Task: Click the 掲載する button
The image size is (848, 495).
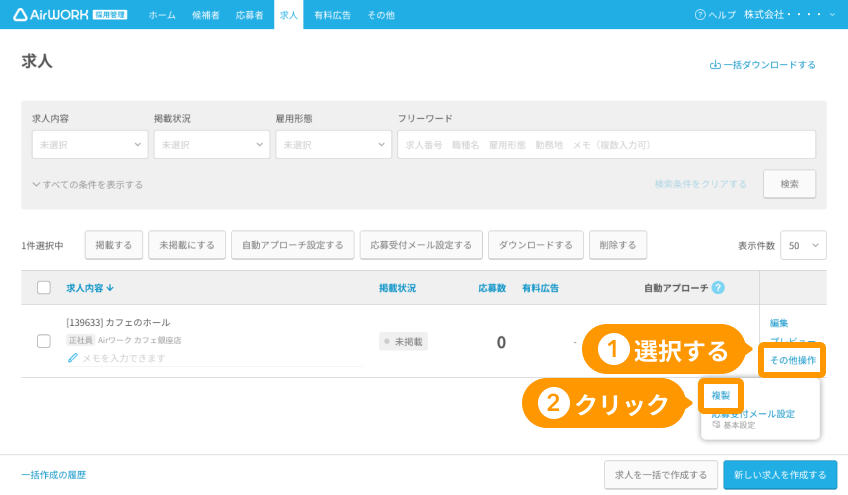Action: click(x=114, y=245)
